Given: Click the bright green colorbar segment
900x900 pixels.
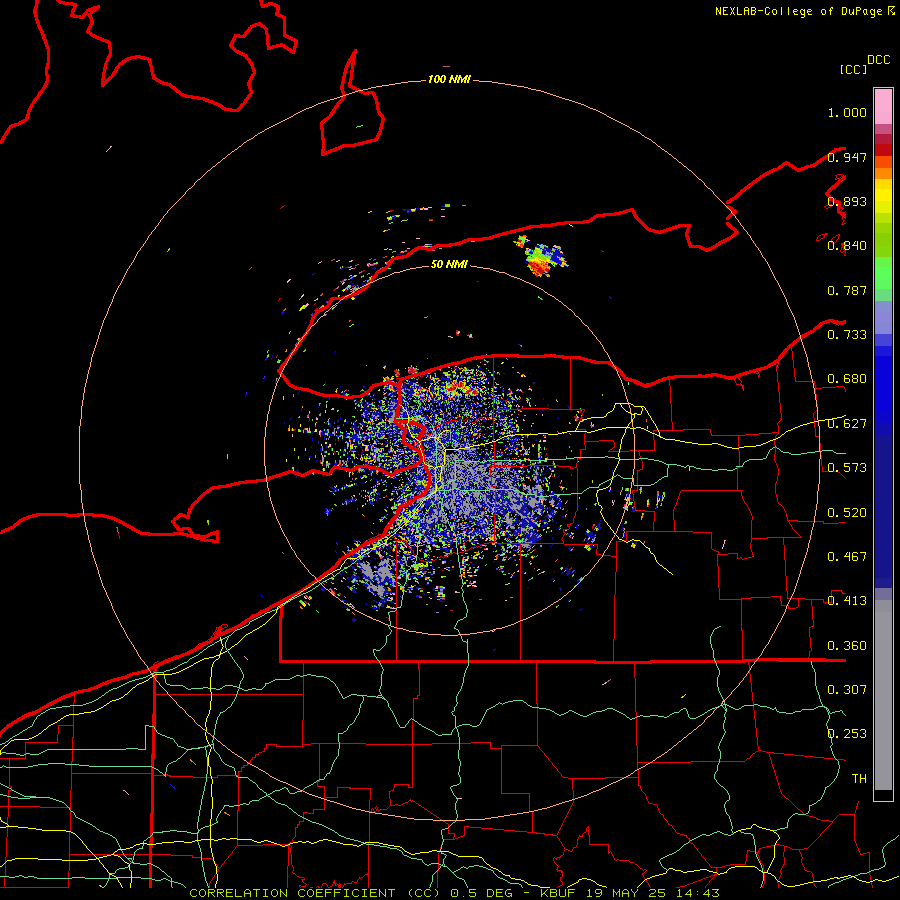Looking at the screenshot, I should click(883, 273).
